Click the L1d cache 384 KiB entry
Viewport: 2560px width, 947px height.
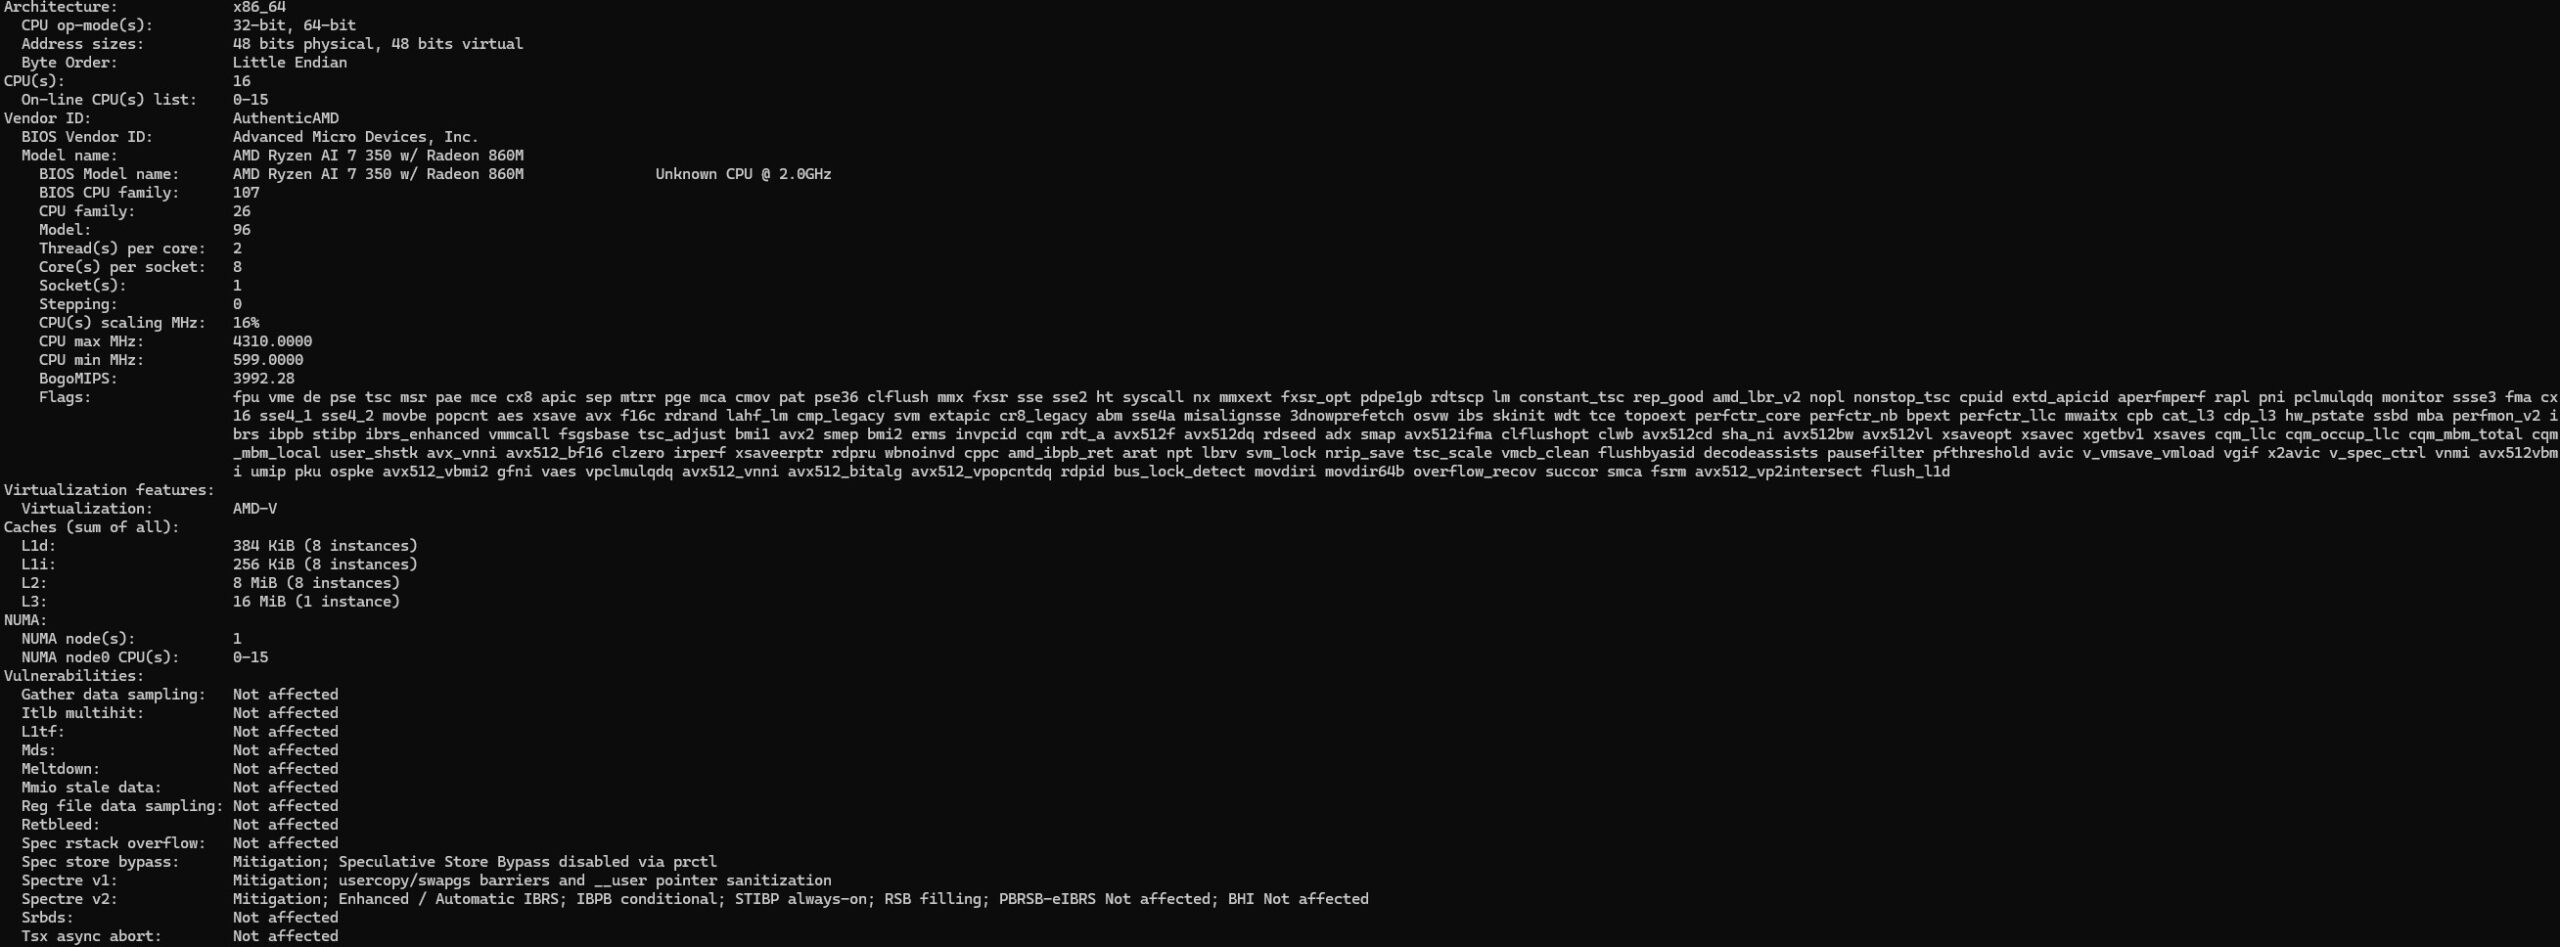click(x=325, y=546)
